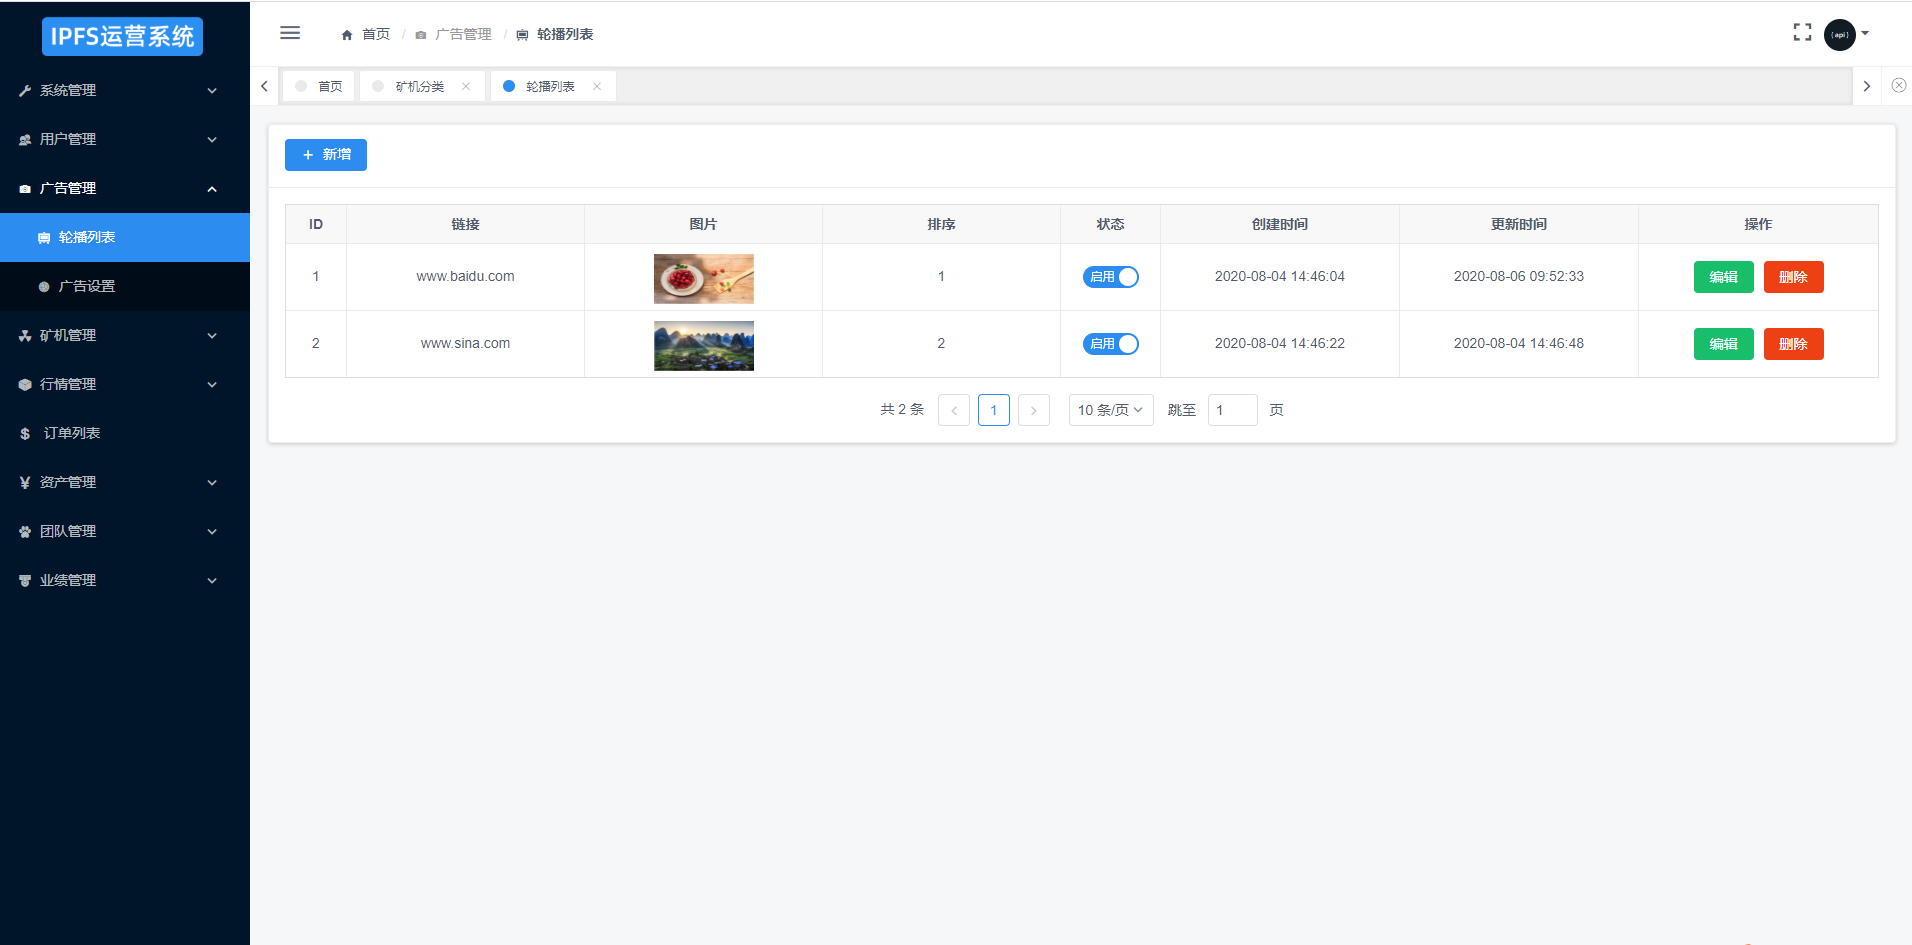The image size is (1912, 945).
Task: Click the home icon in breadcrumb
Action: tap(347, 35)
